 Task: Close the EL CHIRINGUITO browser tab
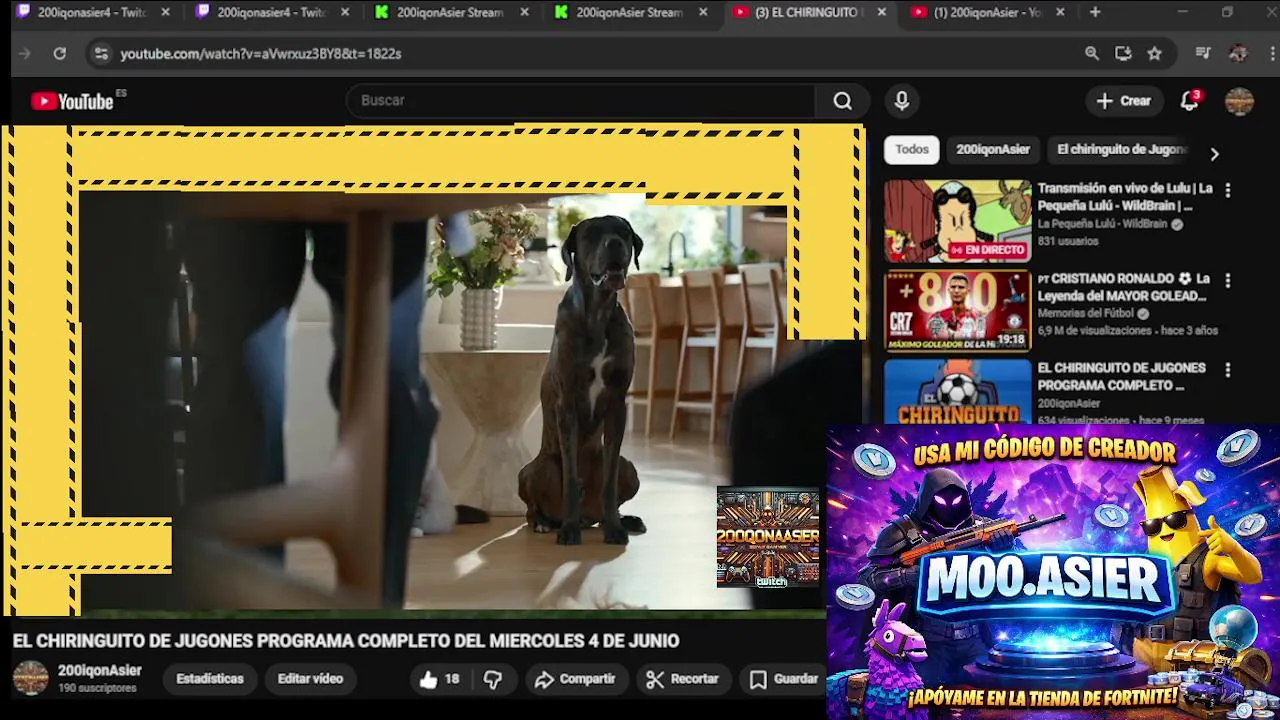[x=881, y=12]
